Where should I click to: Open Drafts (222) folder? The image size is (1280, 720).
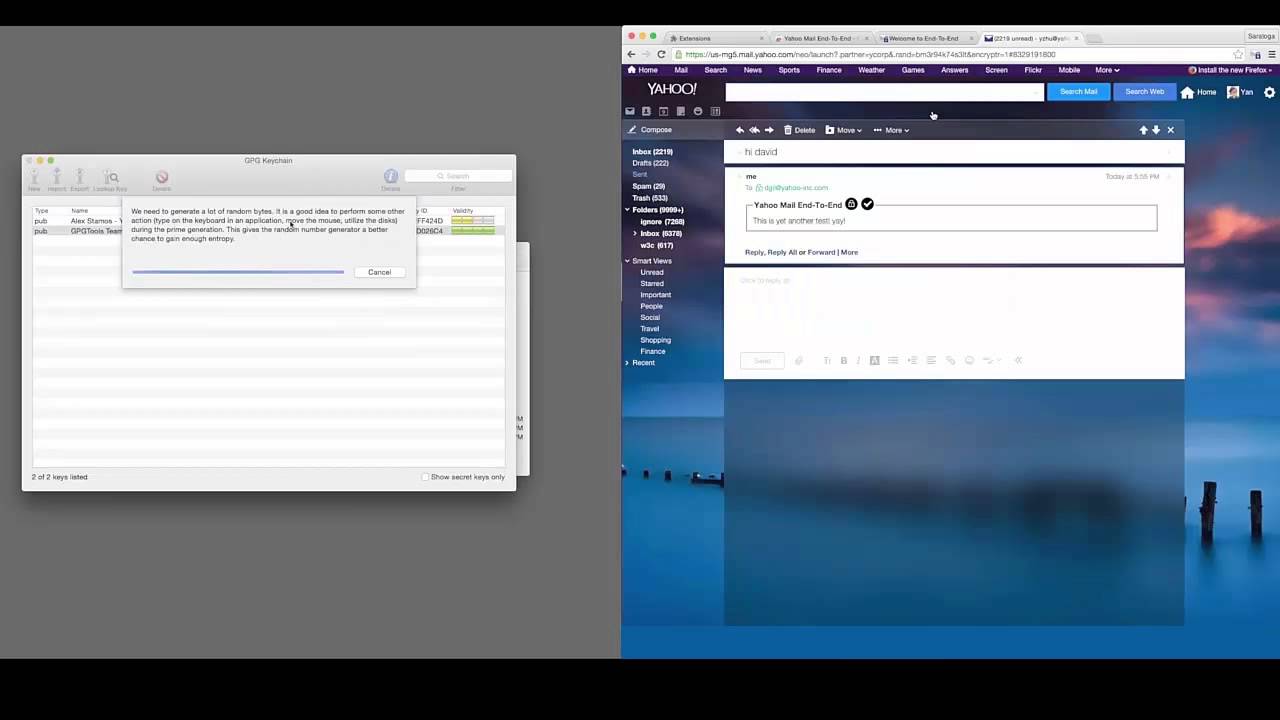(x=650, y=163)
